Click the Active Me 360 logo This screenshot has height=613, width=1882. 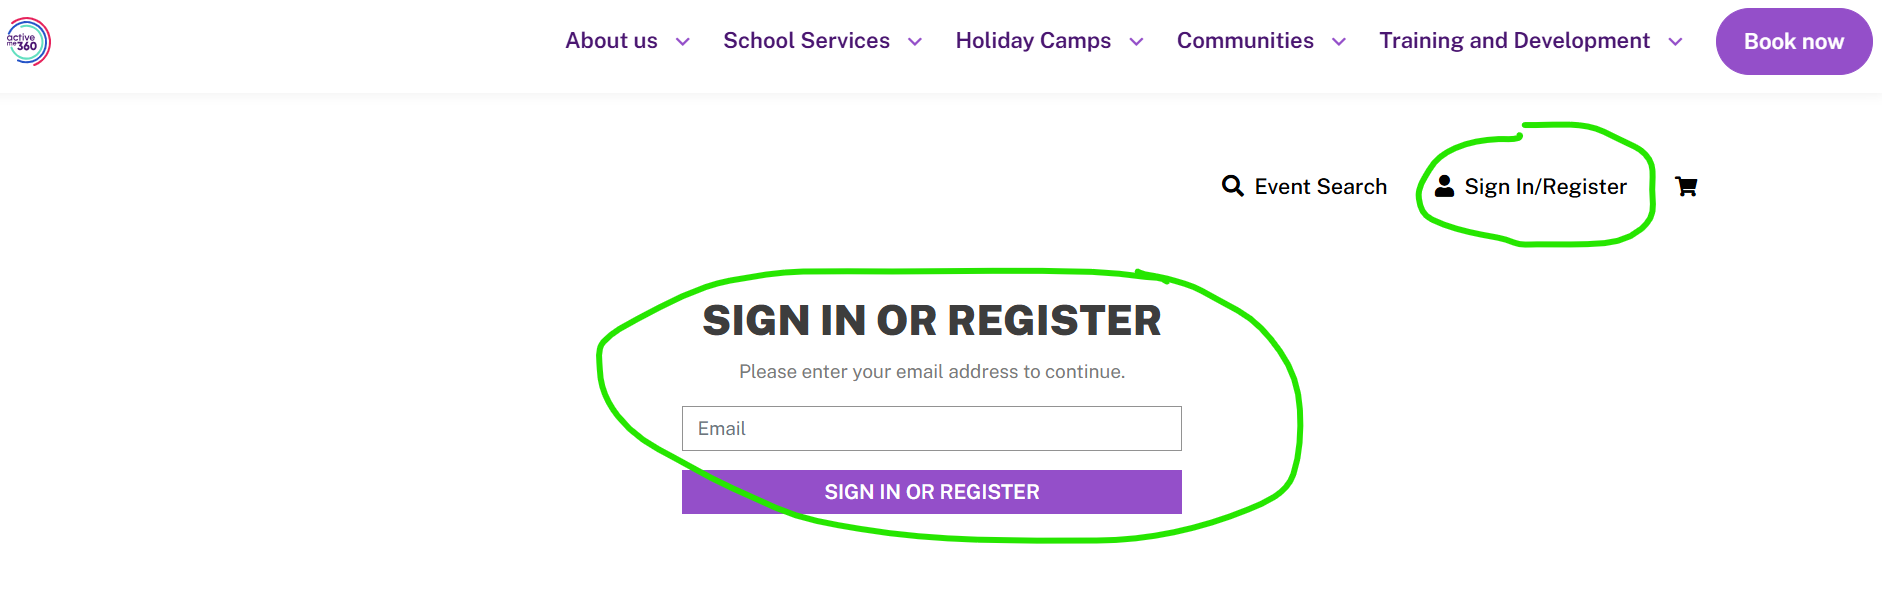[28, 42]
